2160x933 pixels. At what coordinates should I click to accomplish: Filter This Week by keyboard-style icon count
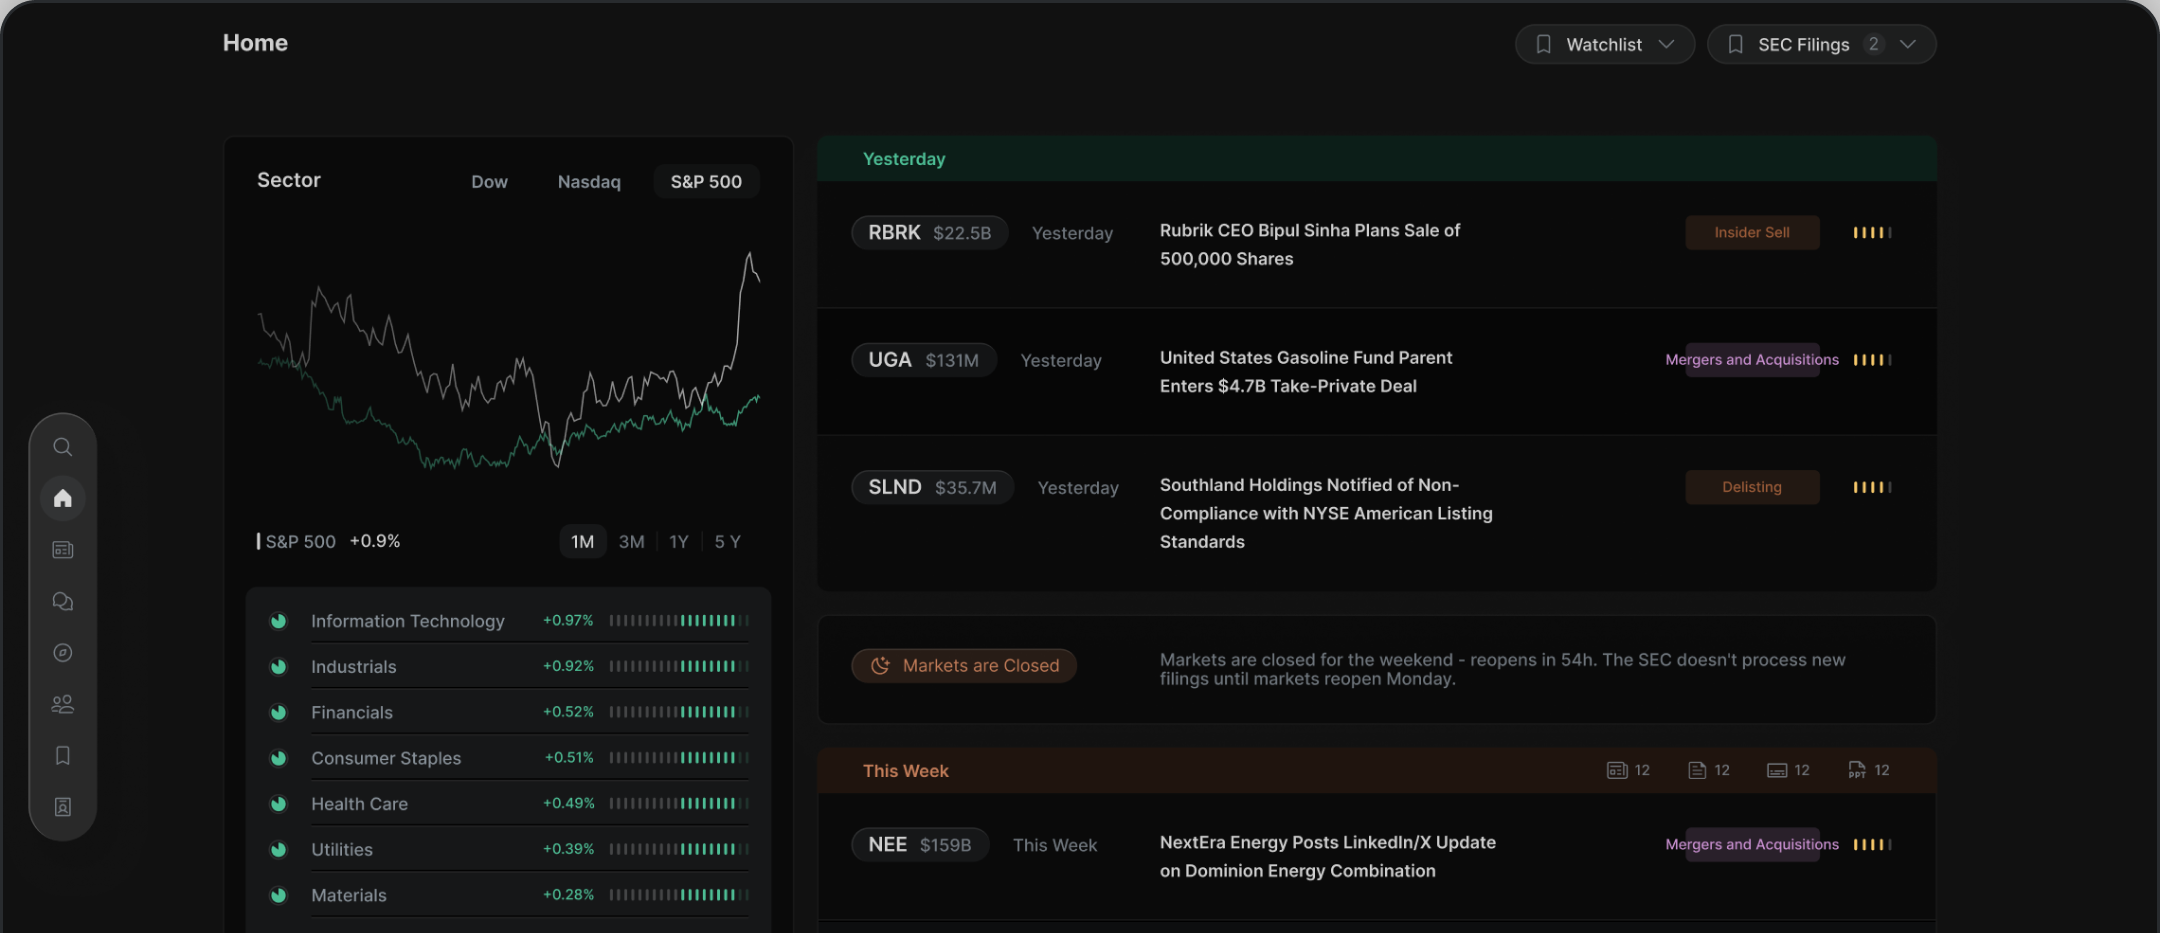(x=1788, y=770)
